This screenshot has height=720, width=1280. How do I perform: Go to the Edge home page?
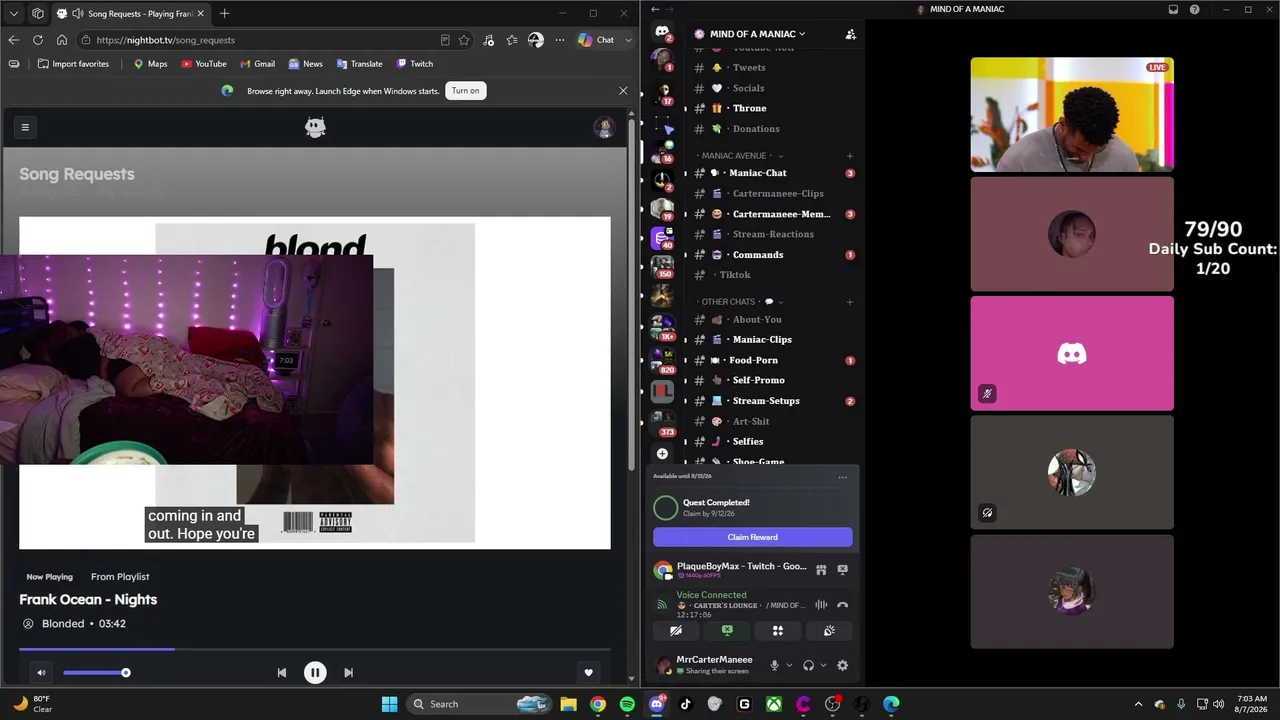pyautogui.click(x=62, y=40)
